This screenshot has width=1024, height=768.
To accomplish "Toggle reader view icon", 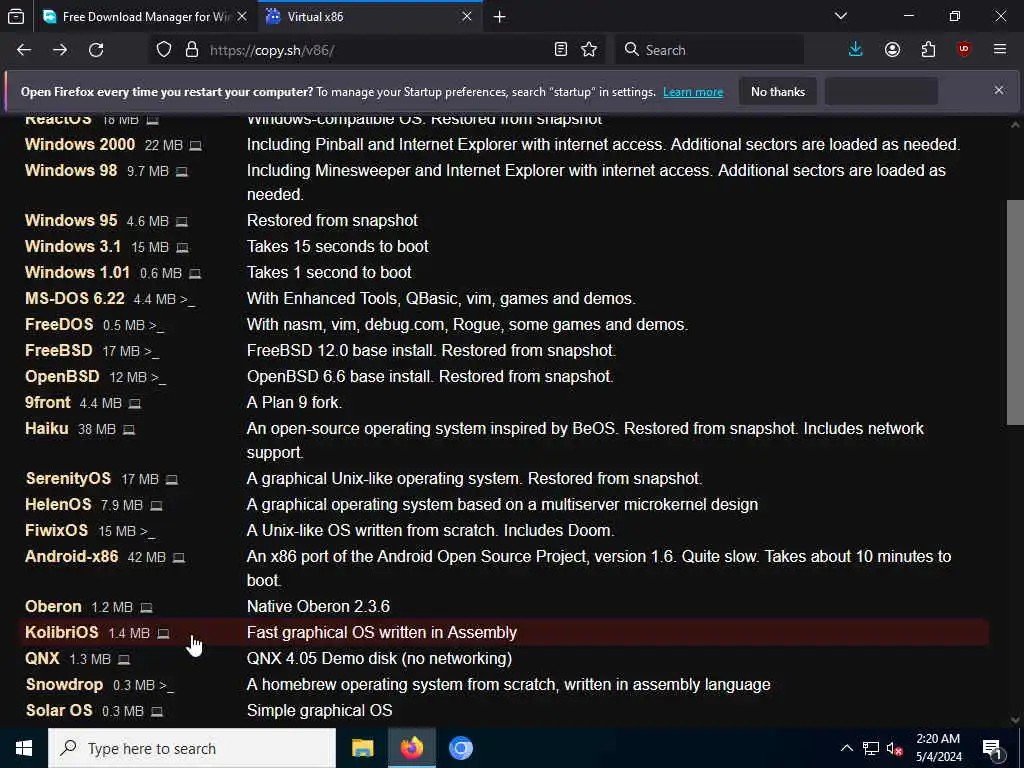I will 560,50.
